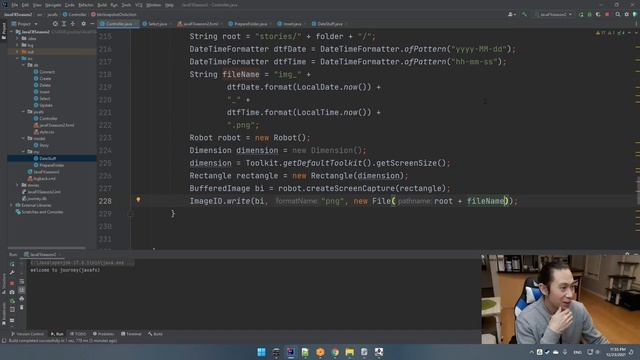Open IDE settings gear in top toolbar

pos(627,15)
